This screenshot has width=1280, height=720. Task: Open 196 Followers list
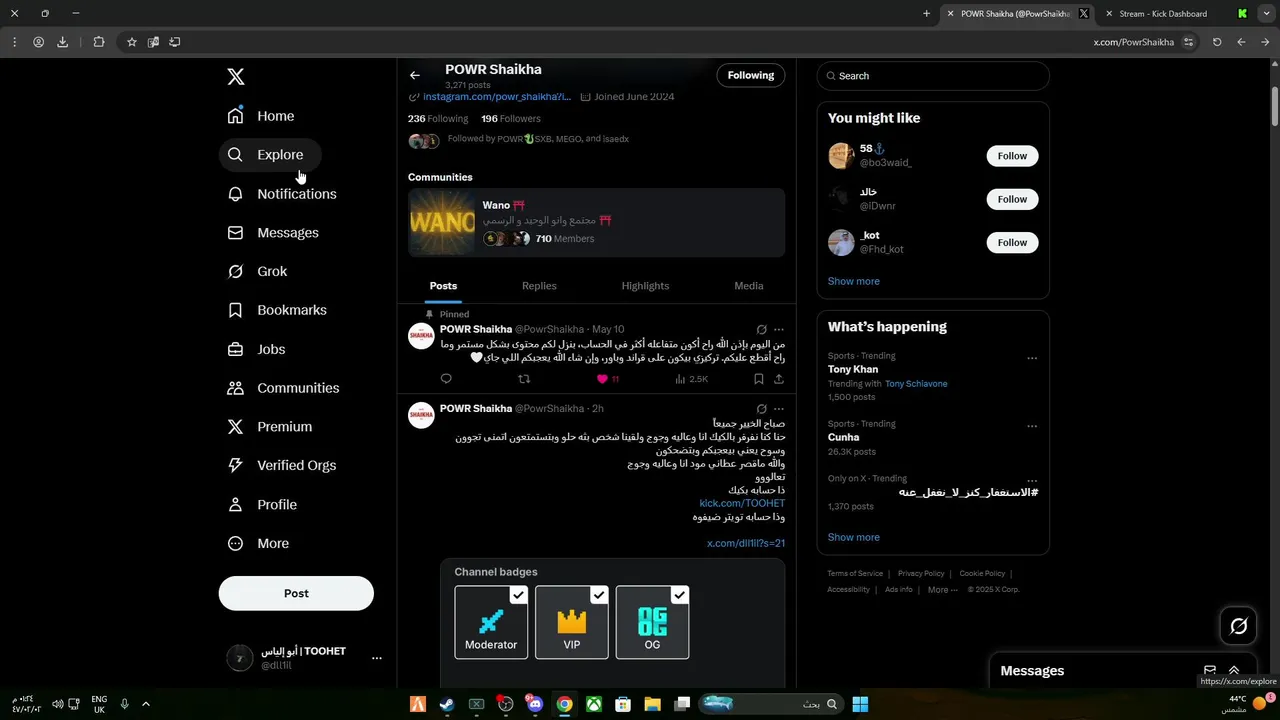pyautogui.click(x=511, y=118)
